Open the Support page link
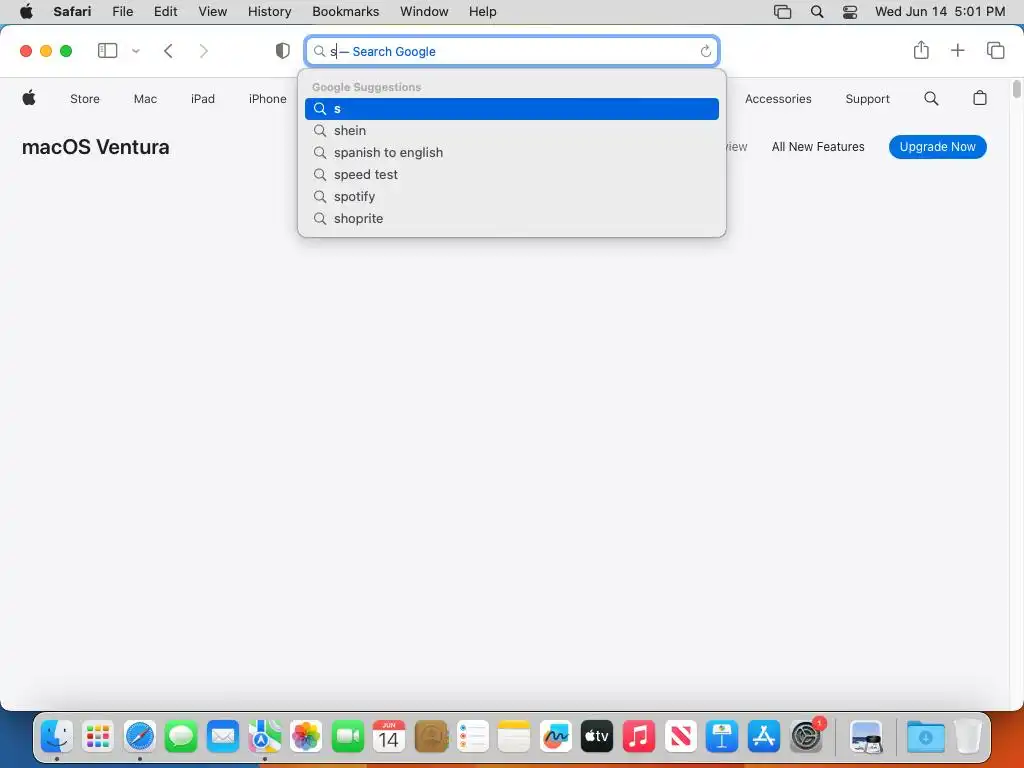Image resolution: width=1024 pixels, height=768 pixels. (x=867, y=99)
